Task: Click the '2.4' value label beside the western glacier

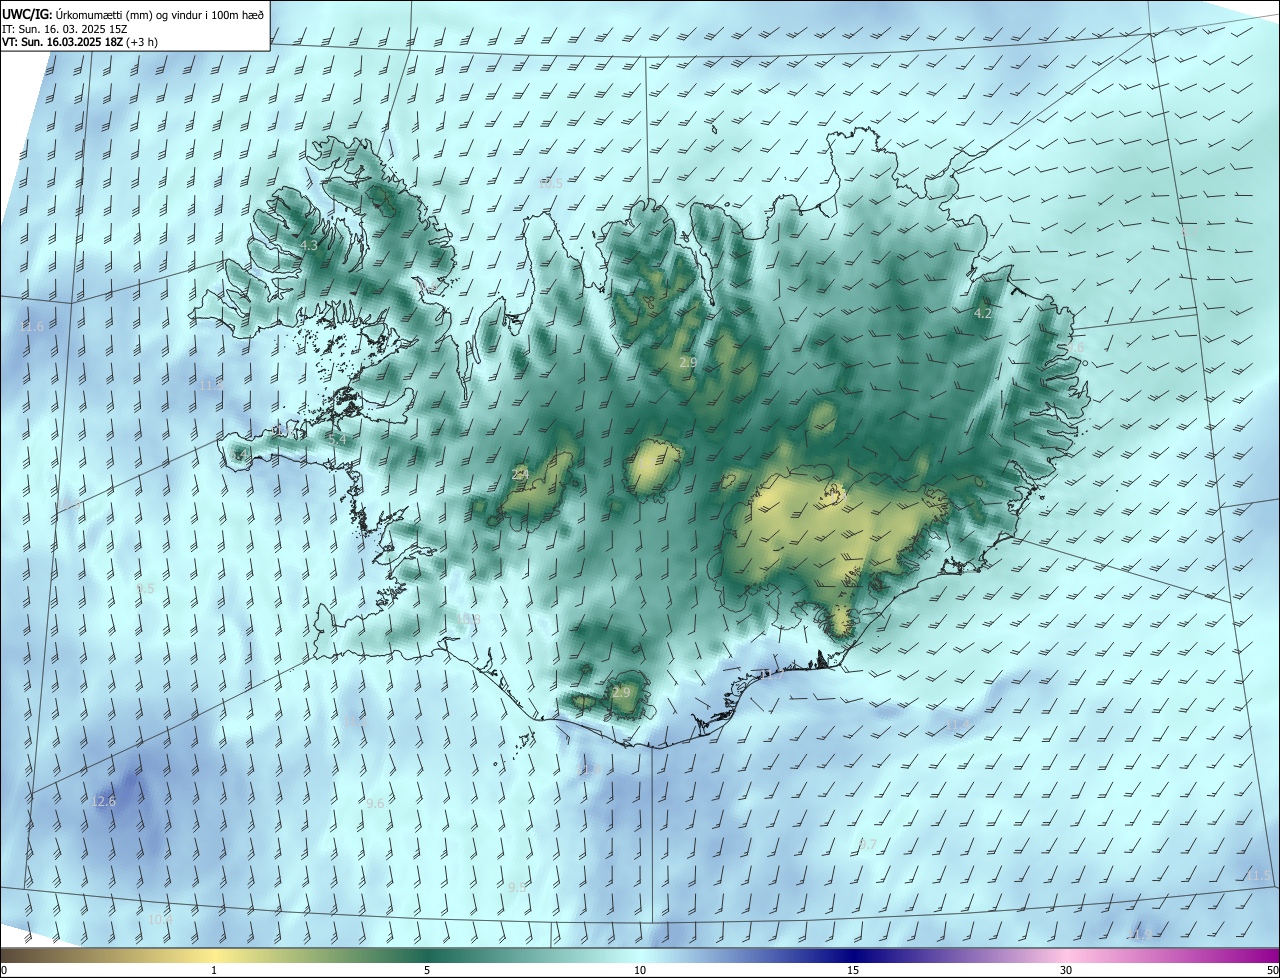Action: click(x=520, y=474)
